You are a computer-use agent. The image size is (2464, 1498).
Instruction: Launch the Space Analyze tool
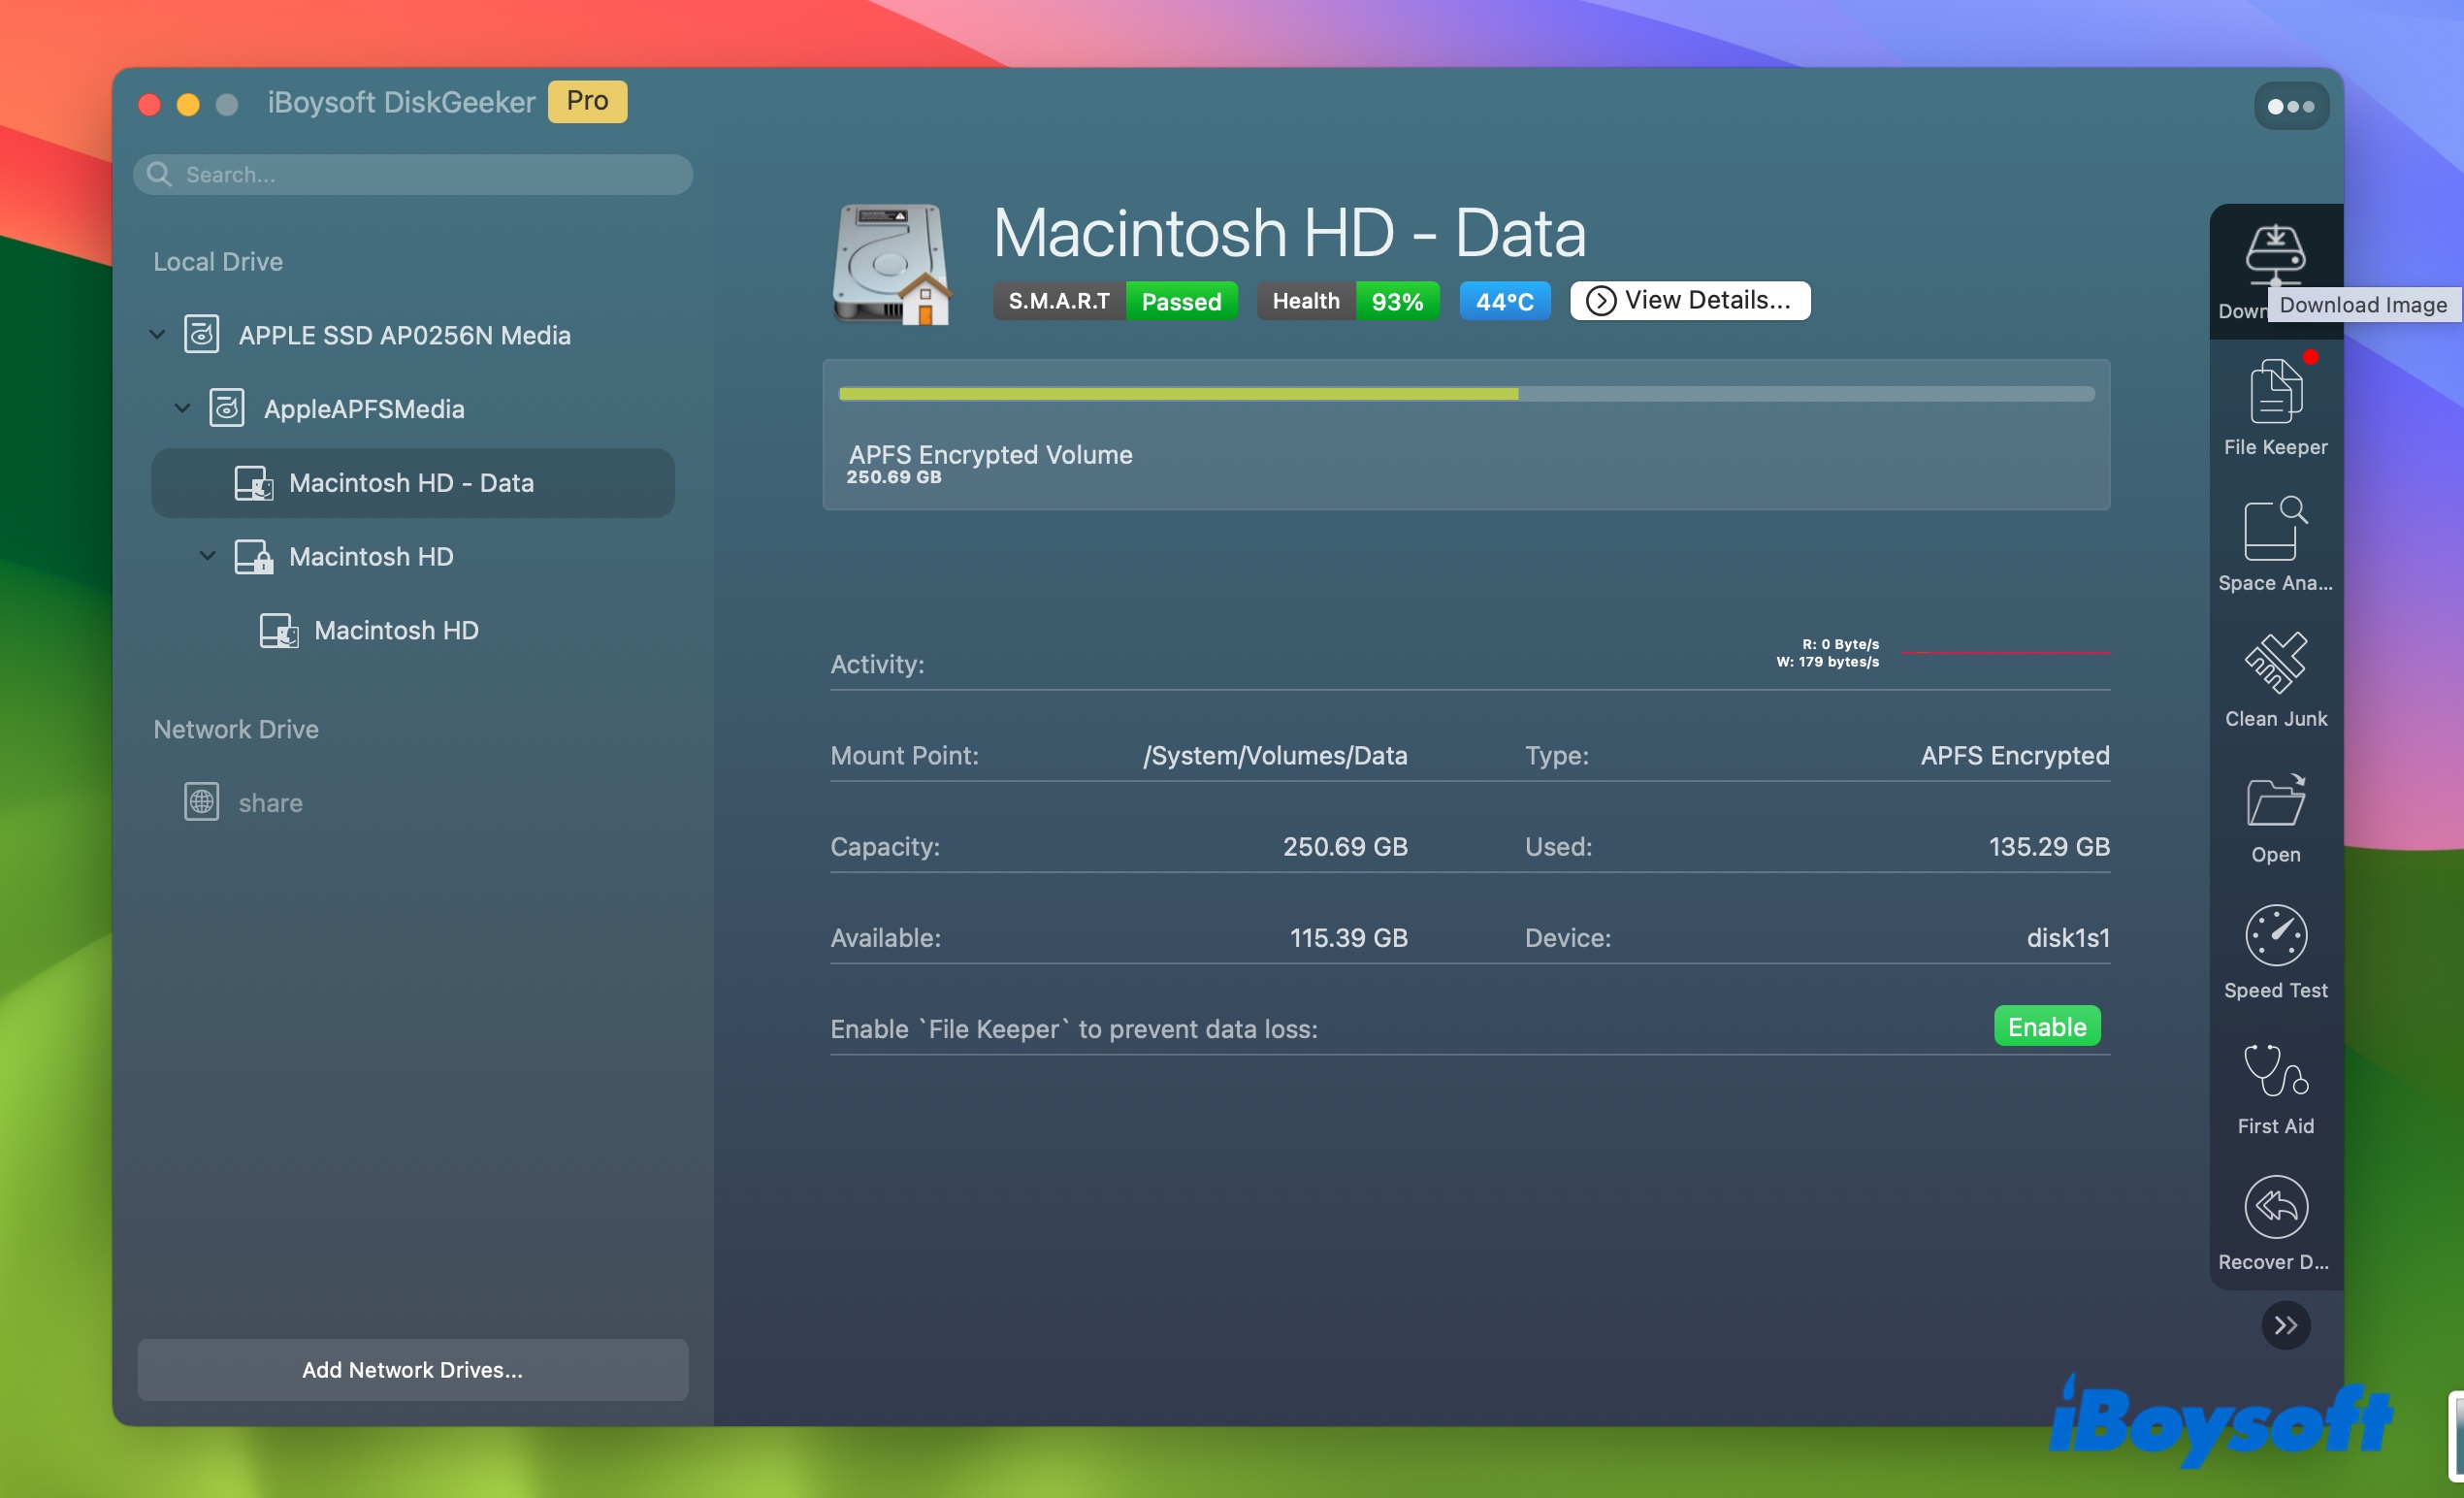coord(2275,545)
